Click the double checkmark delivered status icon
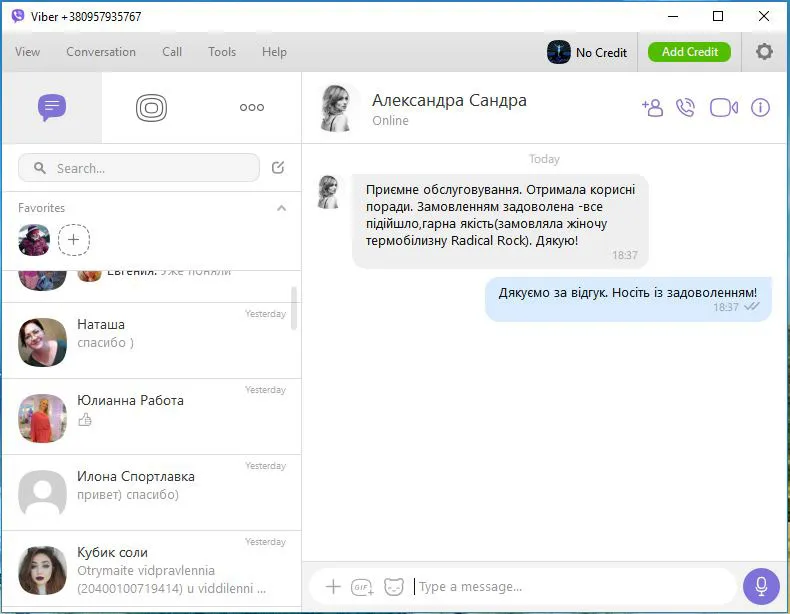Screen dimensions: 790x614 pos(751,307)
